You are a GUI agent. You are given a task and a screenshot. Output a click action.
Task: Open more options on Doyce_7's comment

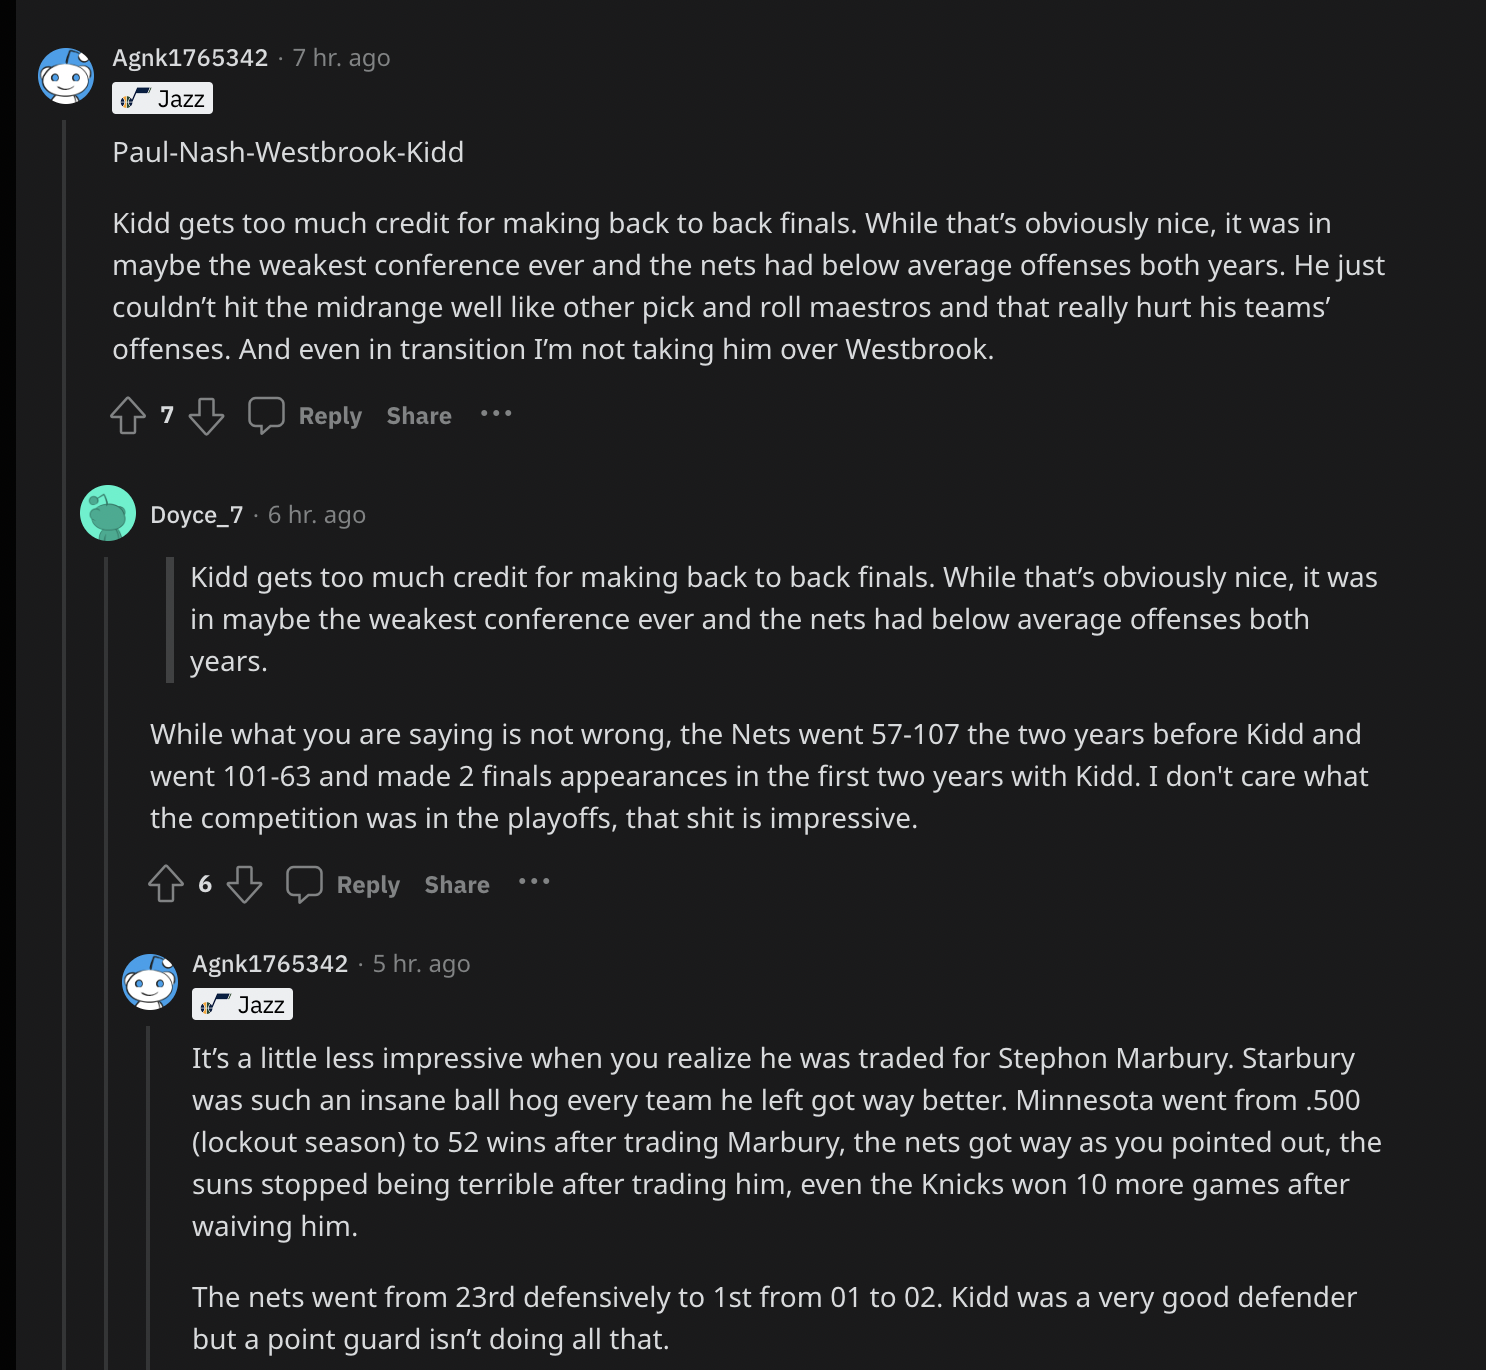[534, 882]
